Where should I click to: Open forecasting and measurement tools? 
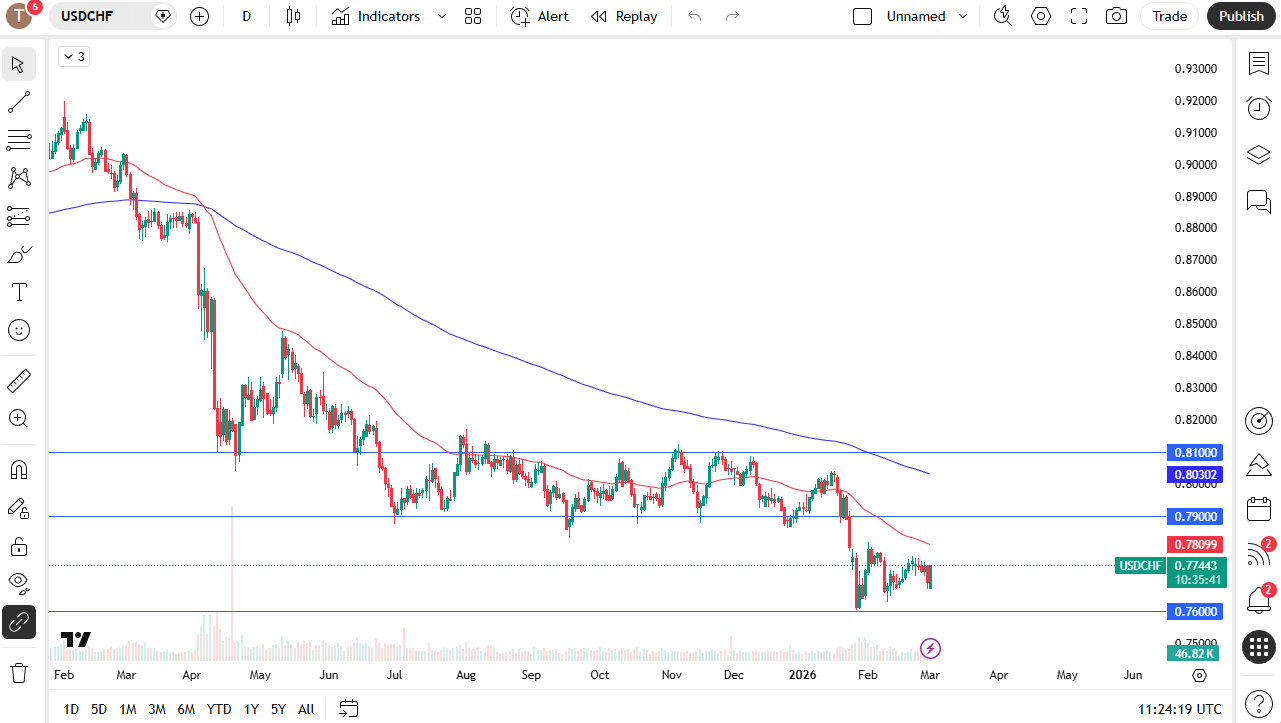pyautogui.click(x=18, y=216)
